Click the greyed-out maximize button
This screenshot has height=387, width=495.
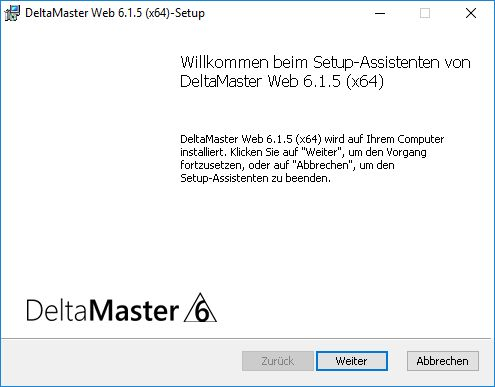[425, 13]
